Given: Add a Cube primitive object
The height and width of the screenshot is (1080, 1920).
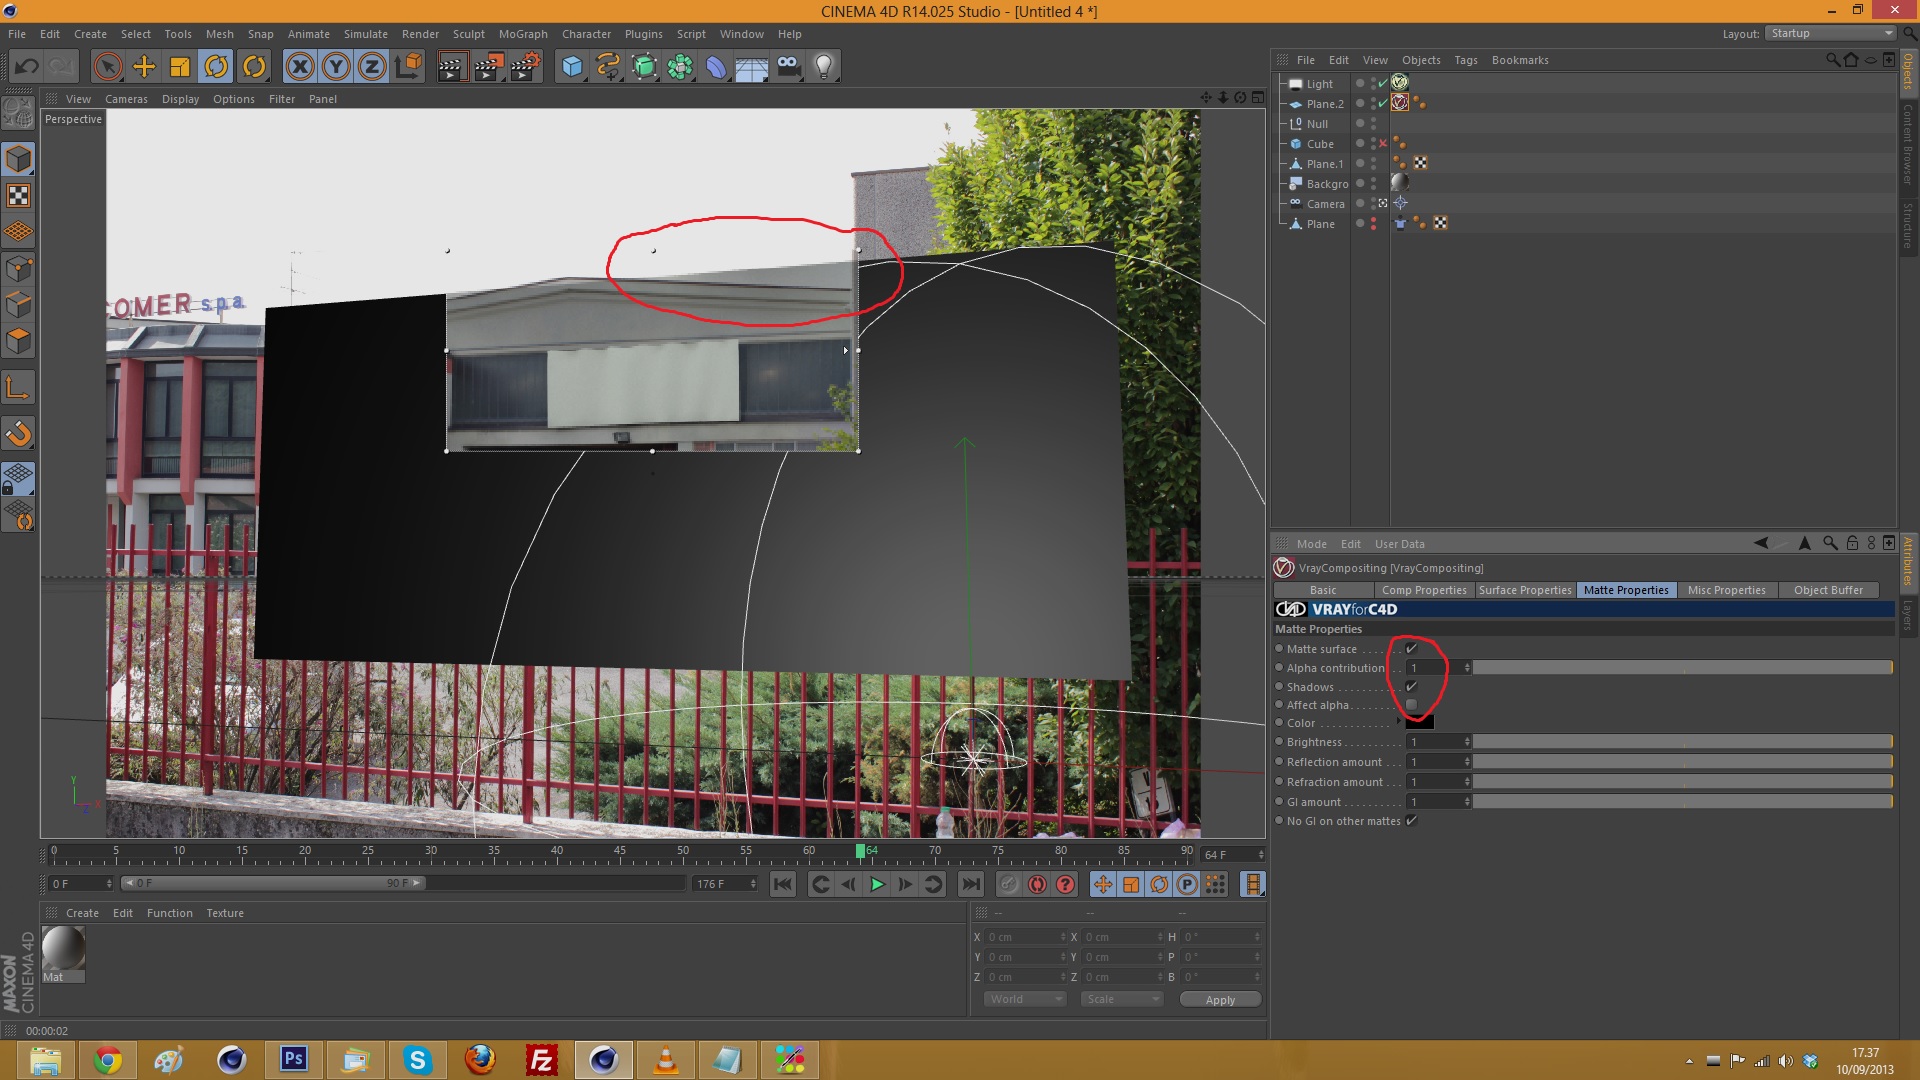Looking at the screenshot, I should click(x=572, y=67).
